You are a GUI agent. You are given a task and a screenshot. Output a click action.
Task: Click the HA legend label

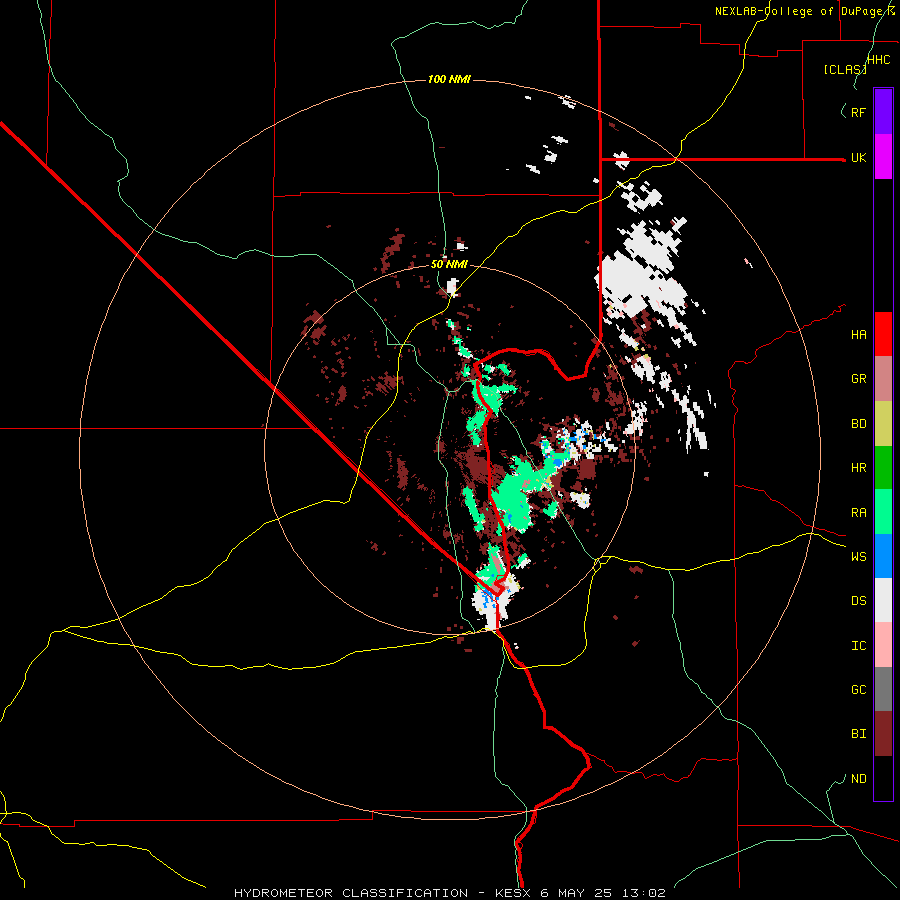tap(859, 335)
